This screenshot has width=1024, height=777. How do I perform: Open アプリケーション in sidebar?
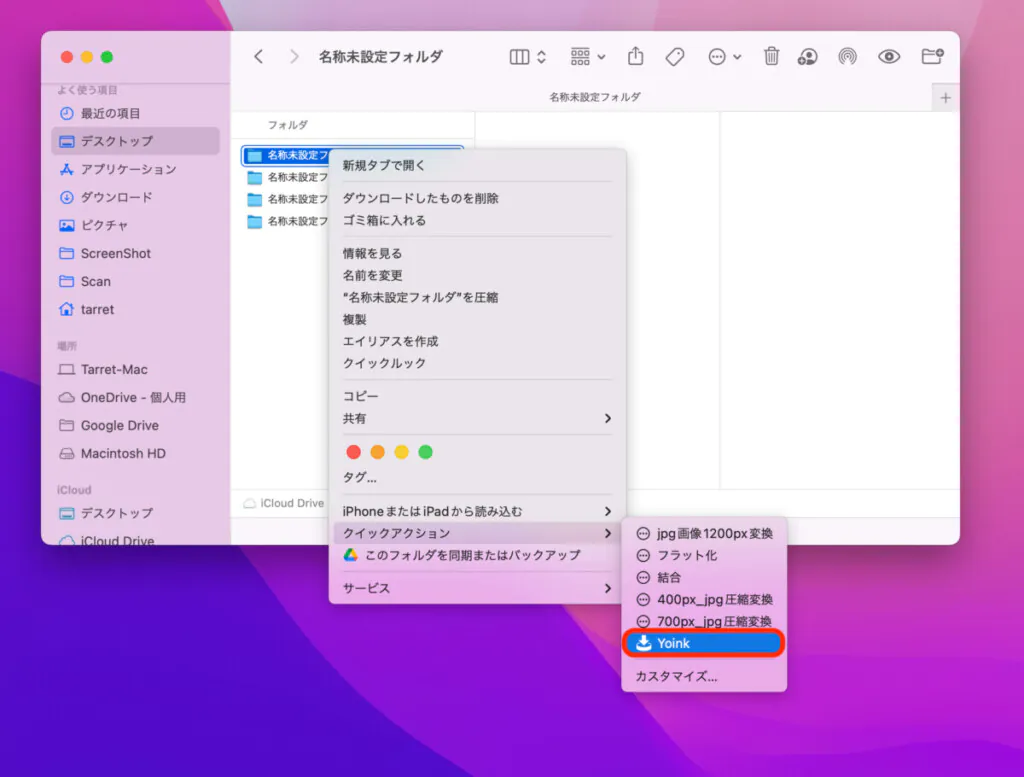point(135,169)
